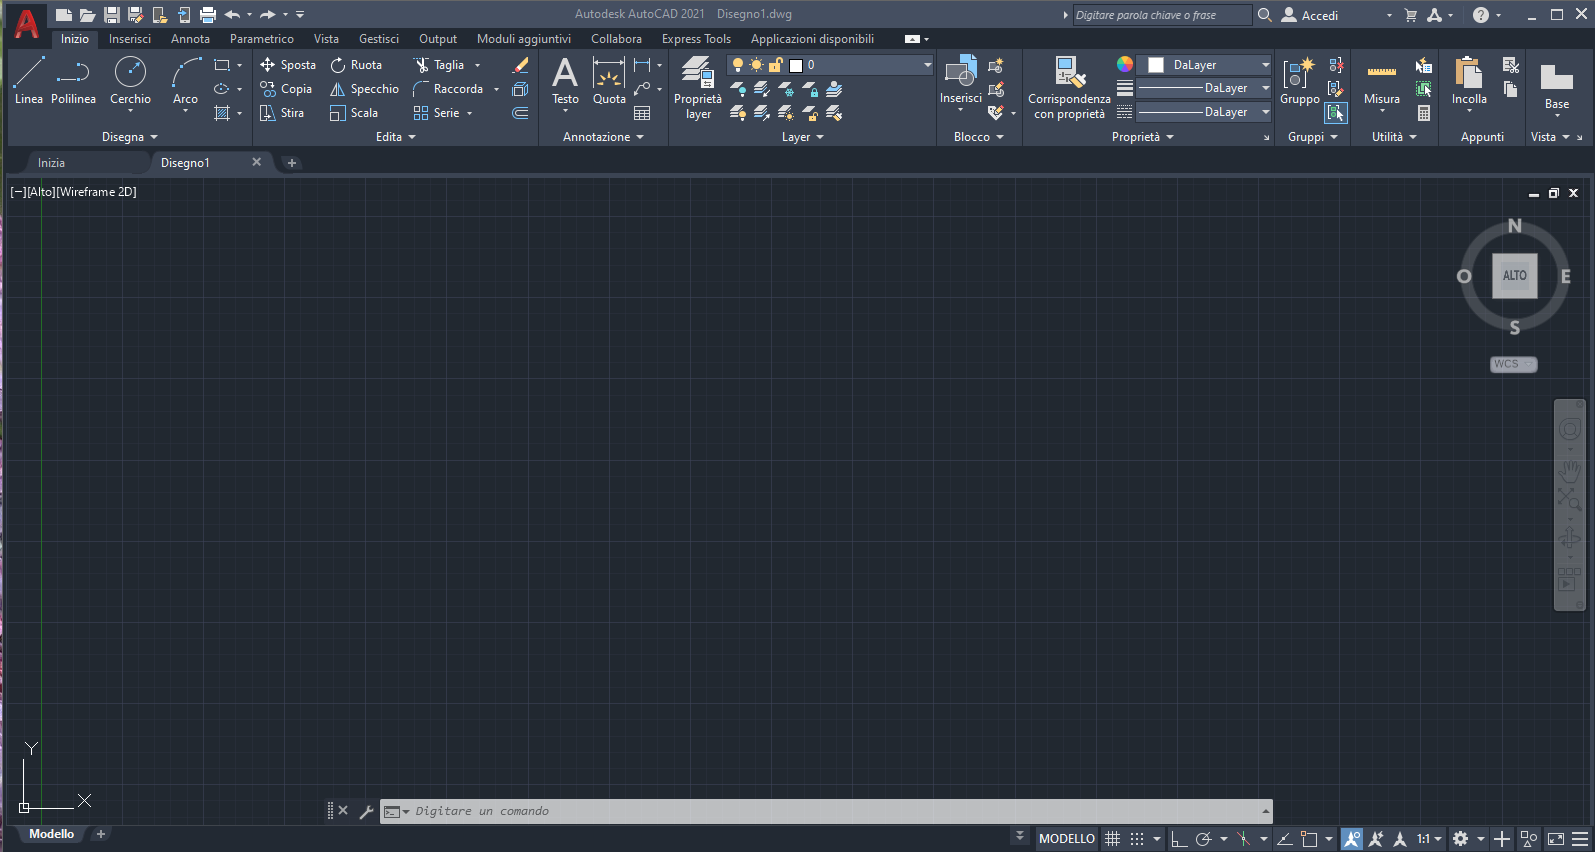Image resolution: width=1595 pixels, height=852 pixels.
Task: Switch to the Inserisci ribbon tab
Action: tap(130, 39)
